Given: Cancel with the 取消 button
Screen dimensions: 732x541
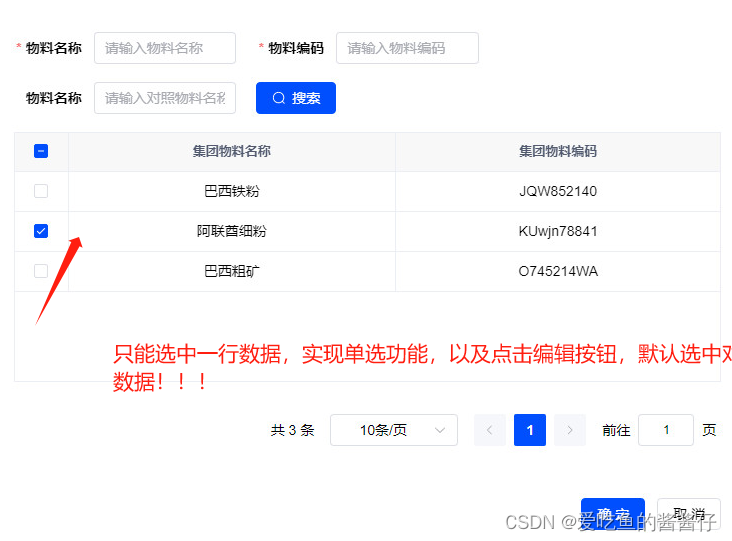Looking at the screenshot, I should [689, 514].
